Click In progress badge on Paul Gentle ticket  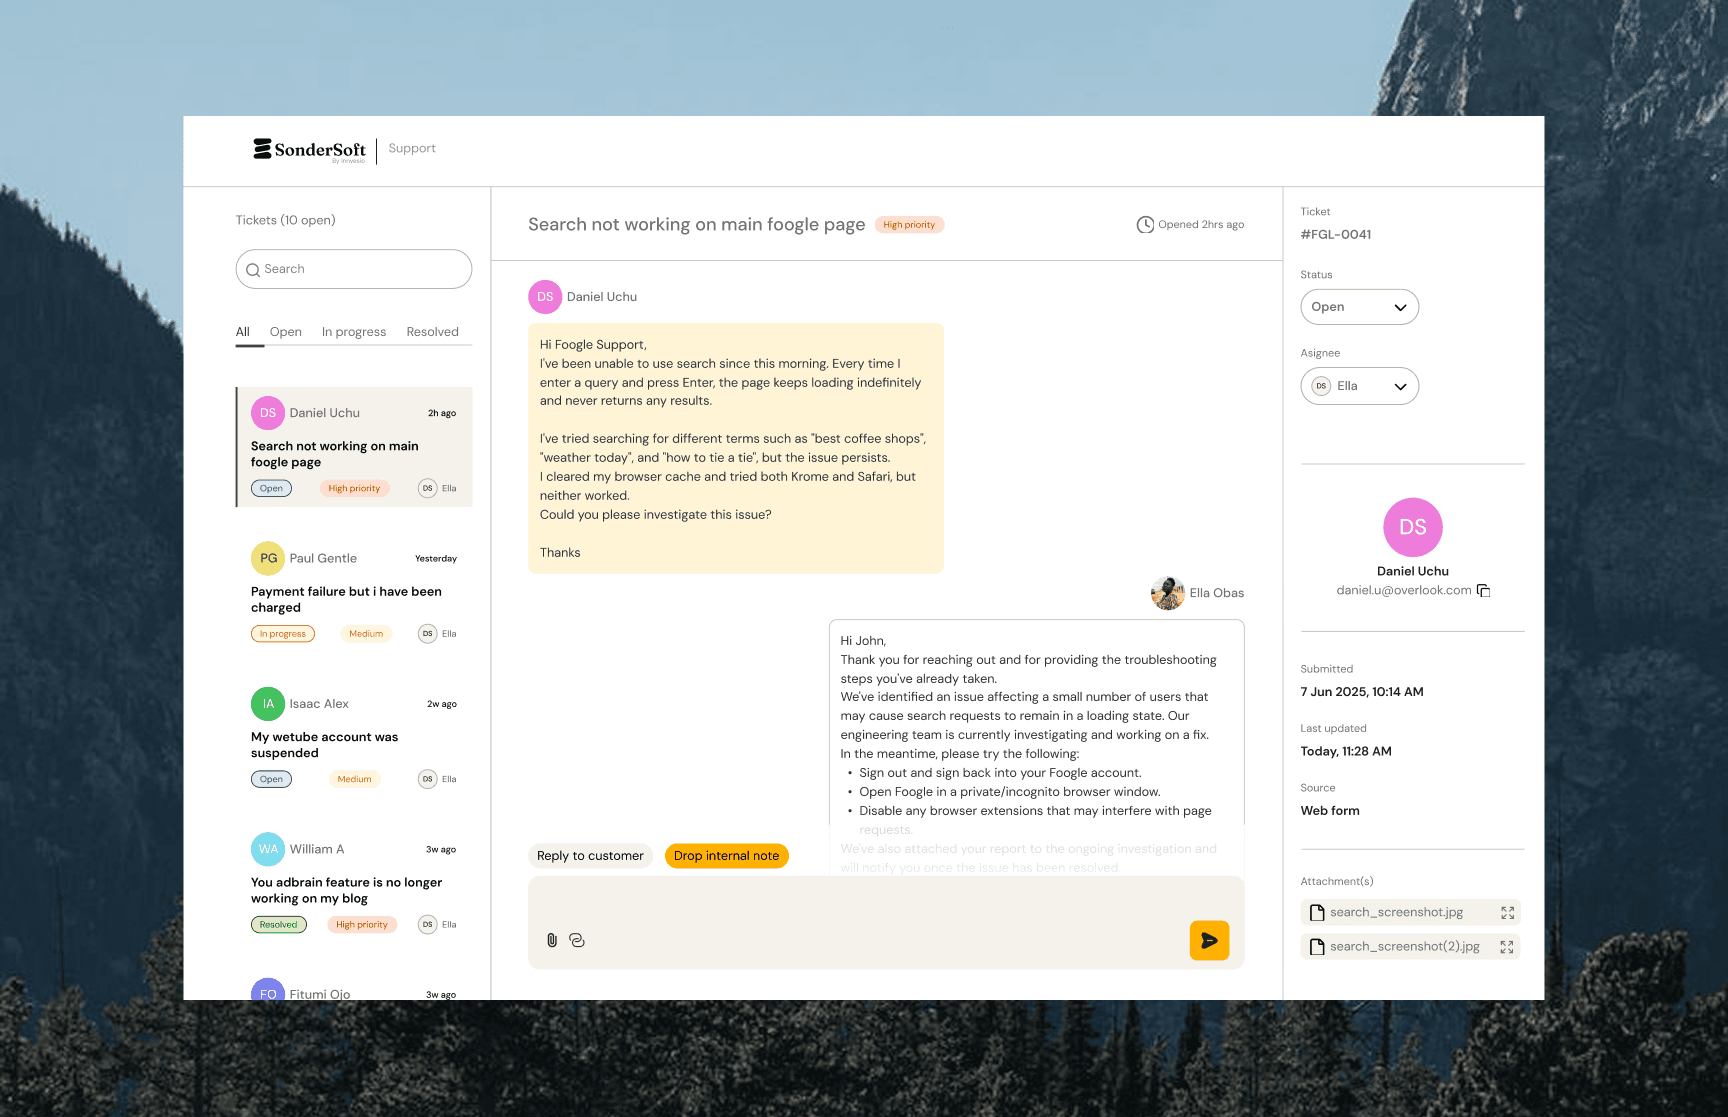[283, 634]
